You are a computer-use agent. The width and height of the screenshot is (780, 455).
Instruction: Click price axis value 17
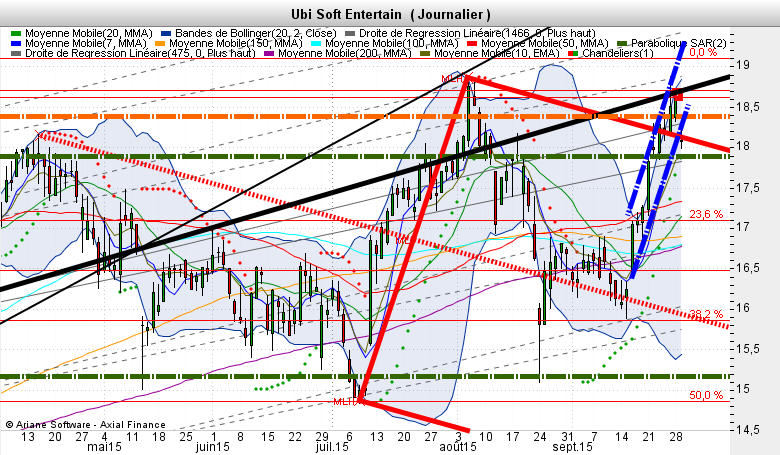pyautogui.click(x=743, y=227)
